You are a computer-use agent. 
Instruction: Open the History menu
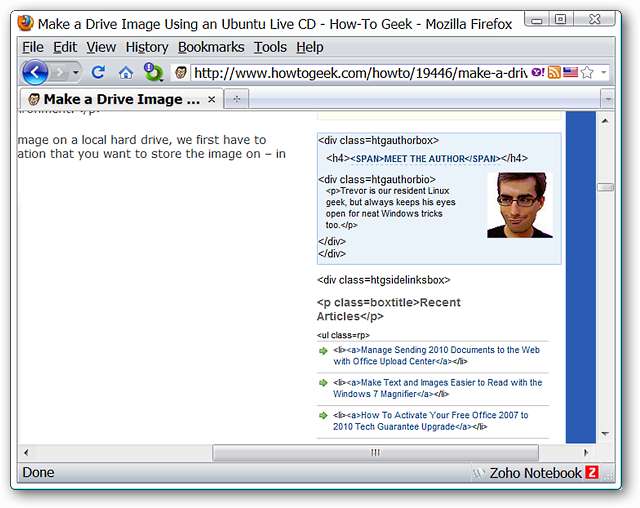click(x=147, y=47)
